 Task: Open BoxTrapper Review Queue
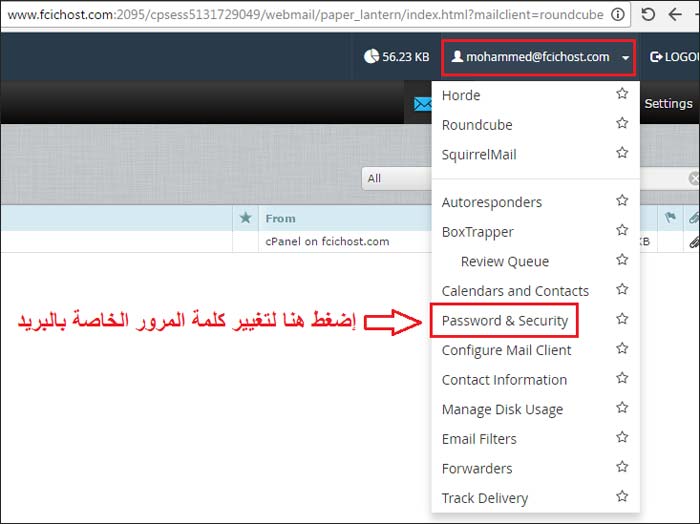click(504, 262)
